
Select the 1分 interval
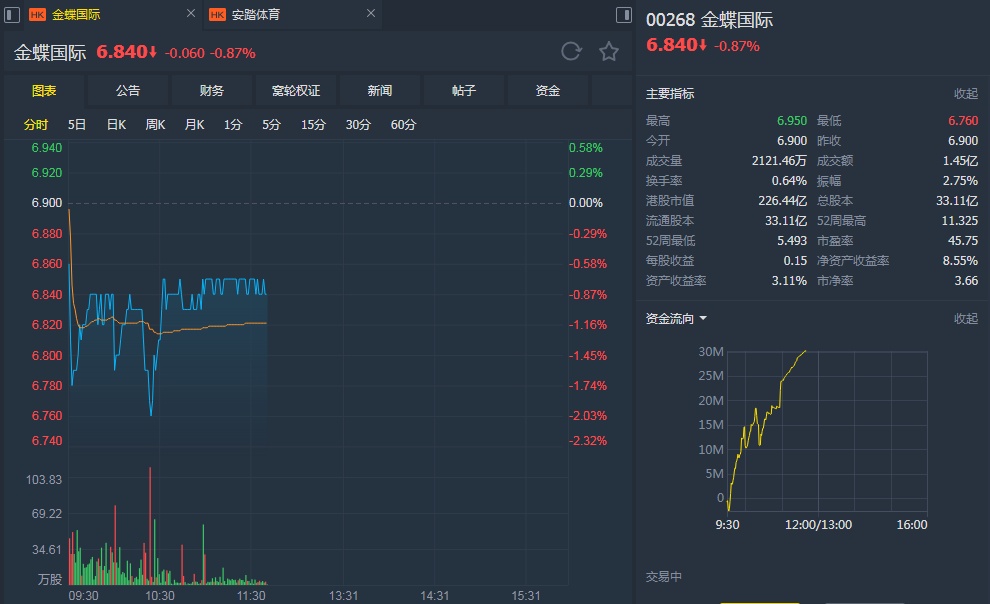point(233,124)
